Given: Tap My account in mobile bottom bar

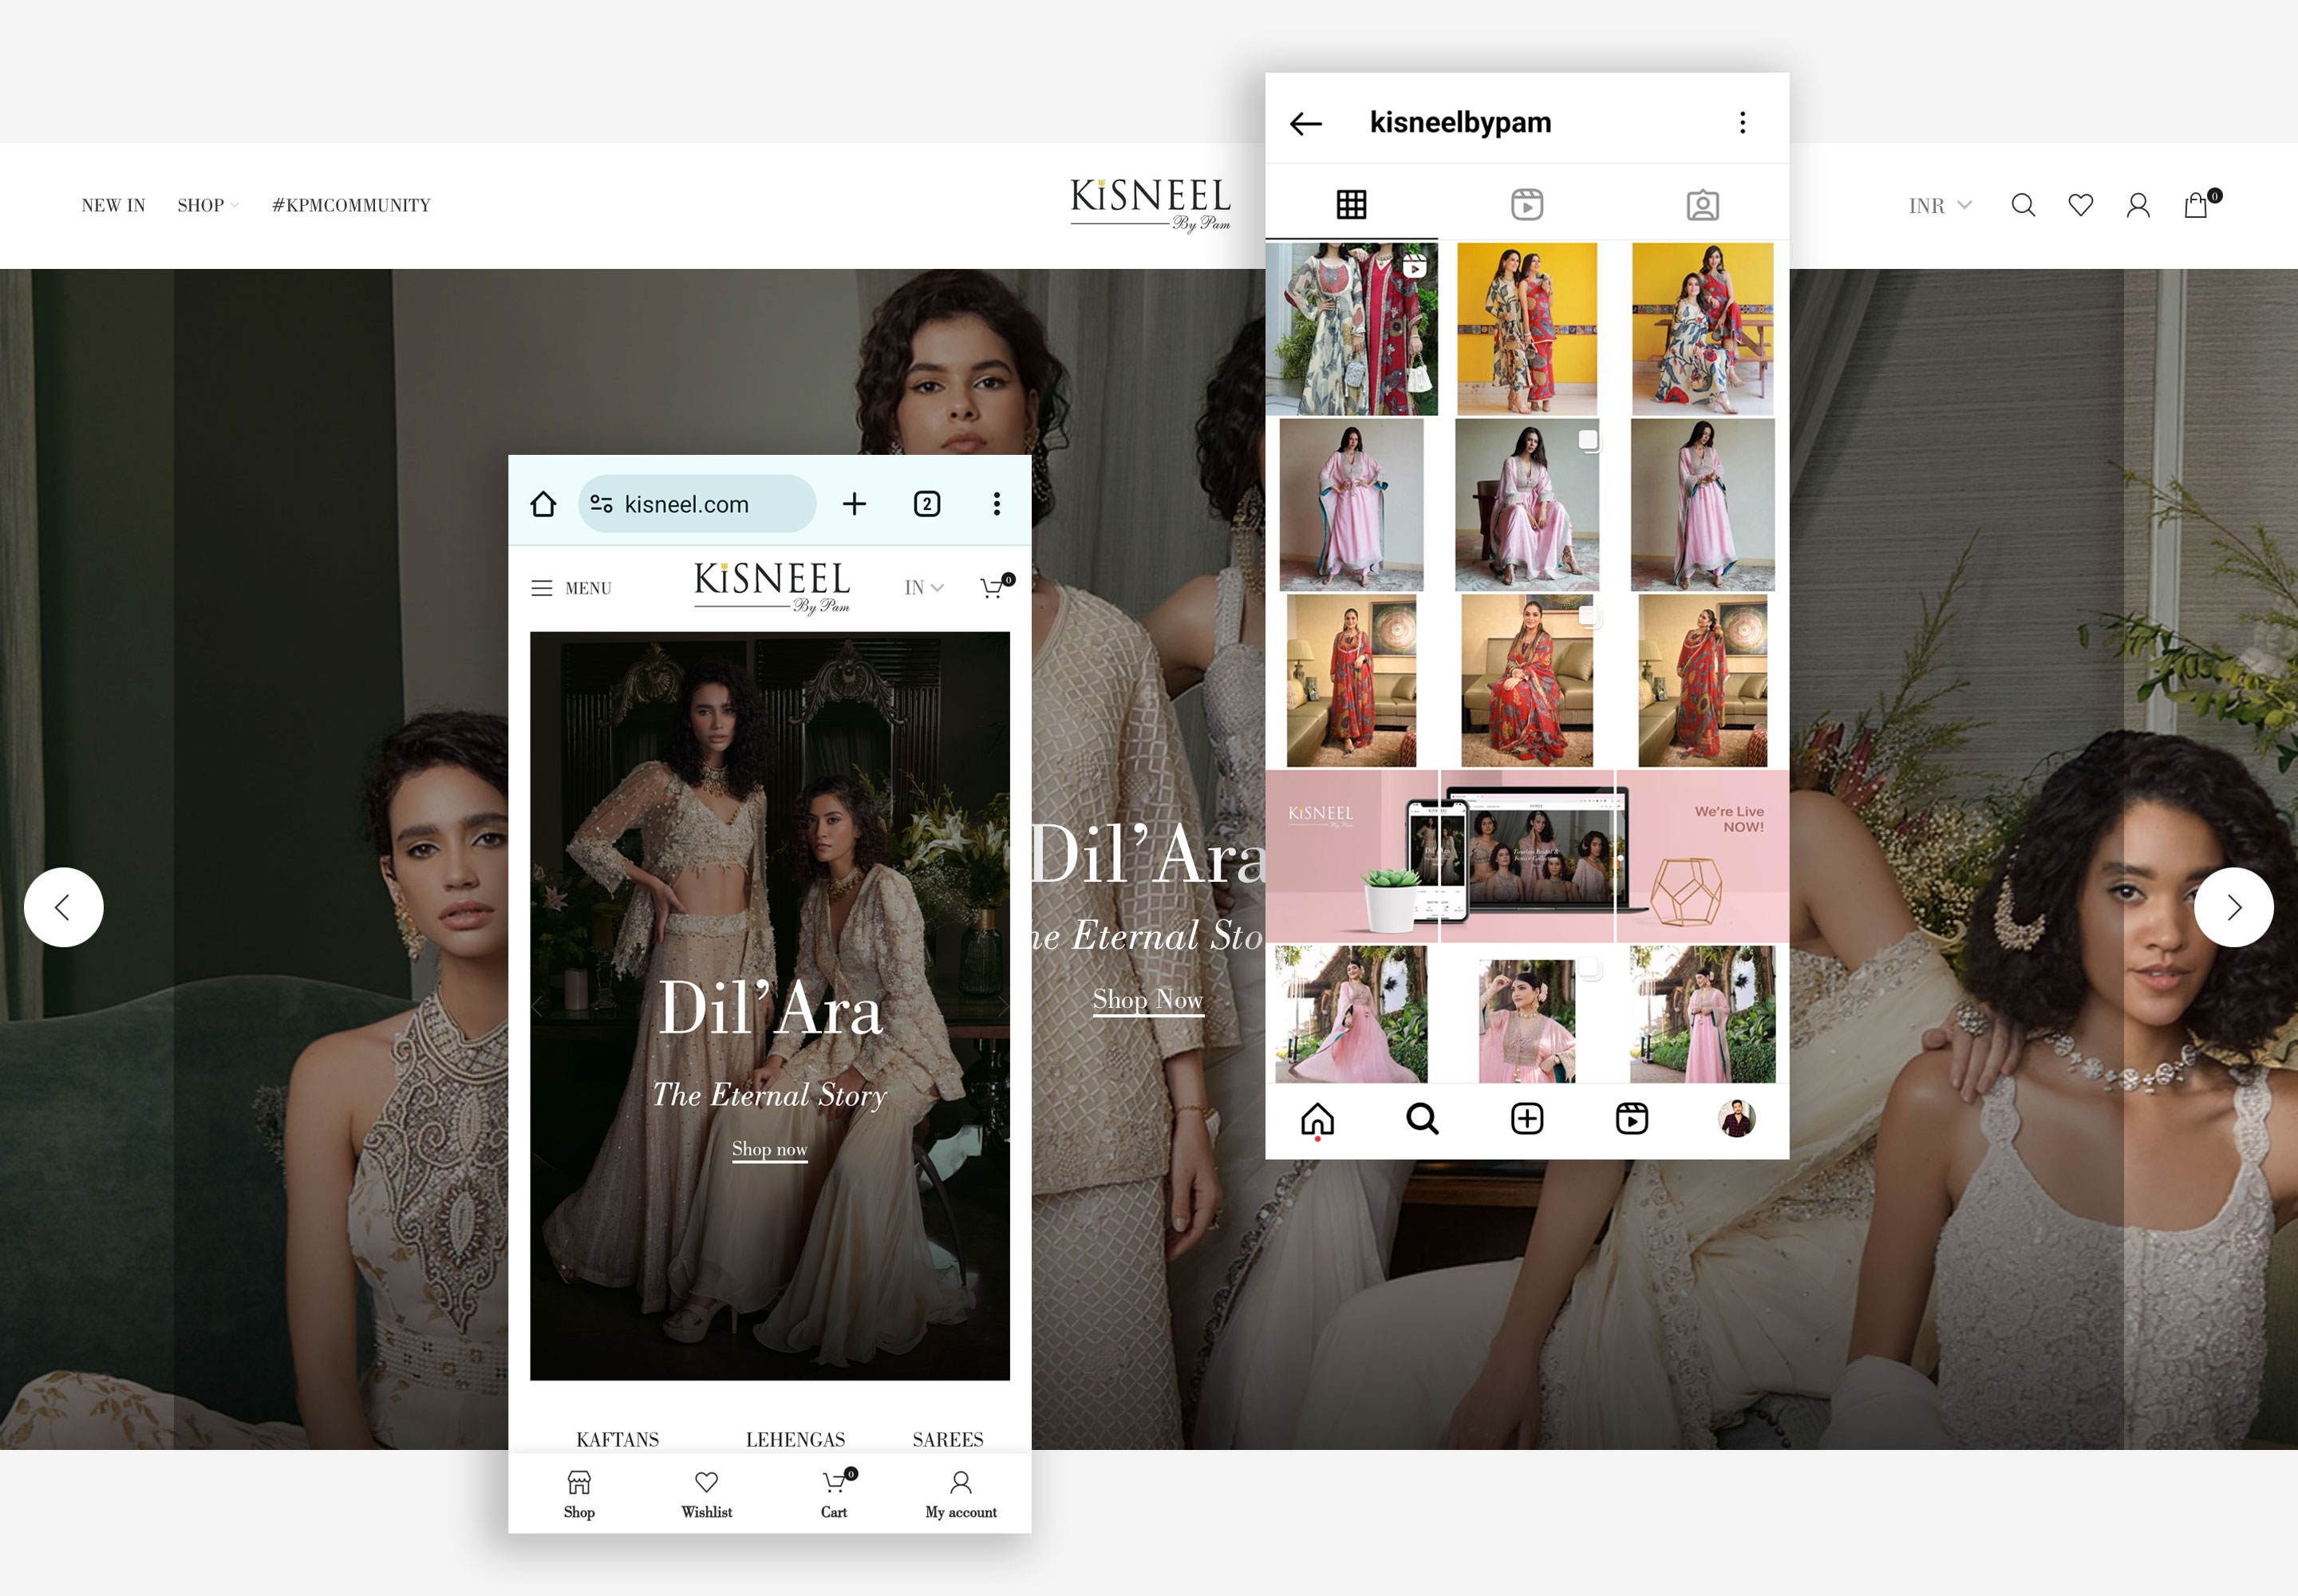Looking at the screenshot, I should (x=961, y=1494).
